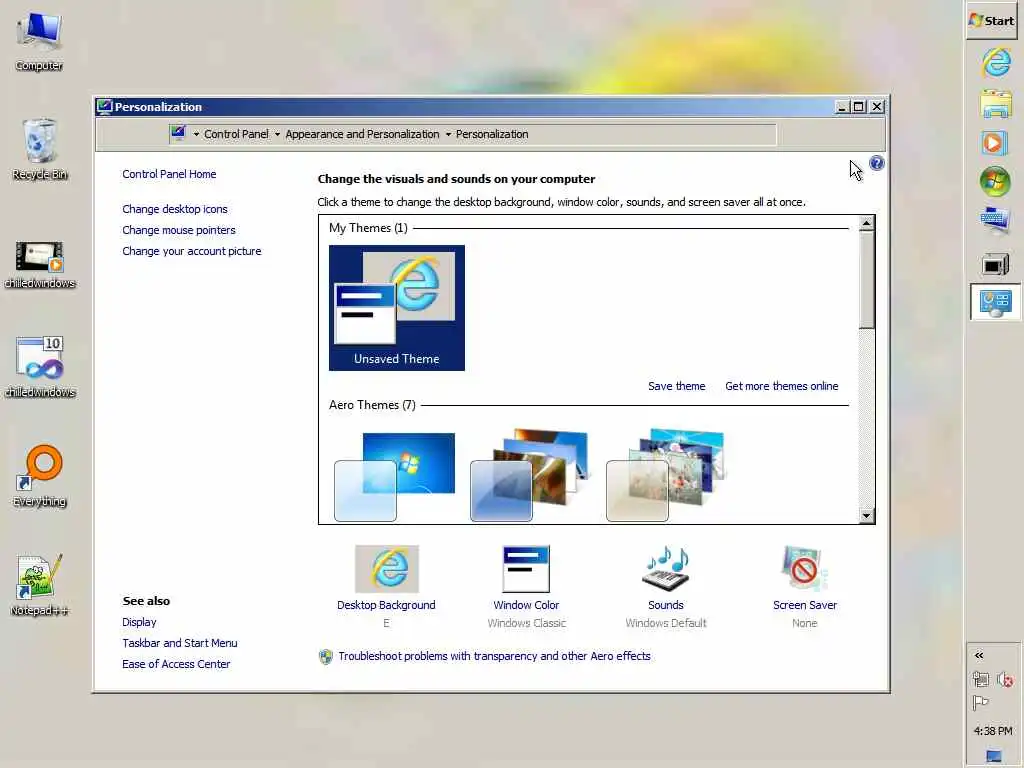This screenshot has width=1024, height=768.
Task: Click Personalization window title bar icon
Action: [104, 106]
